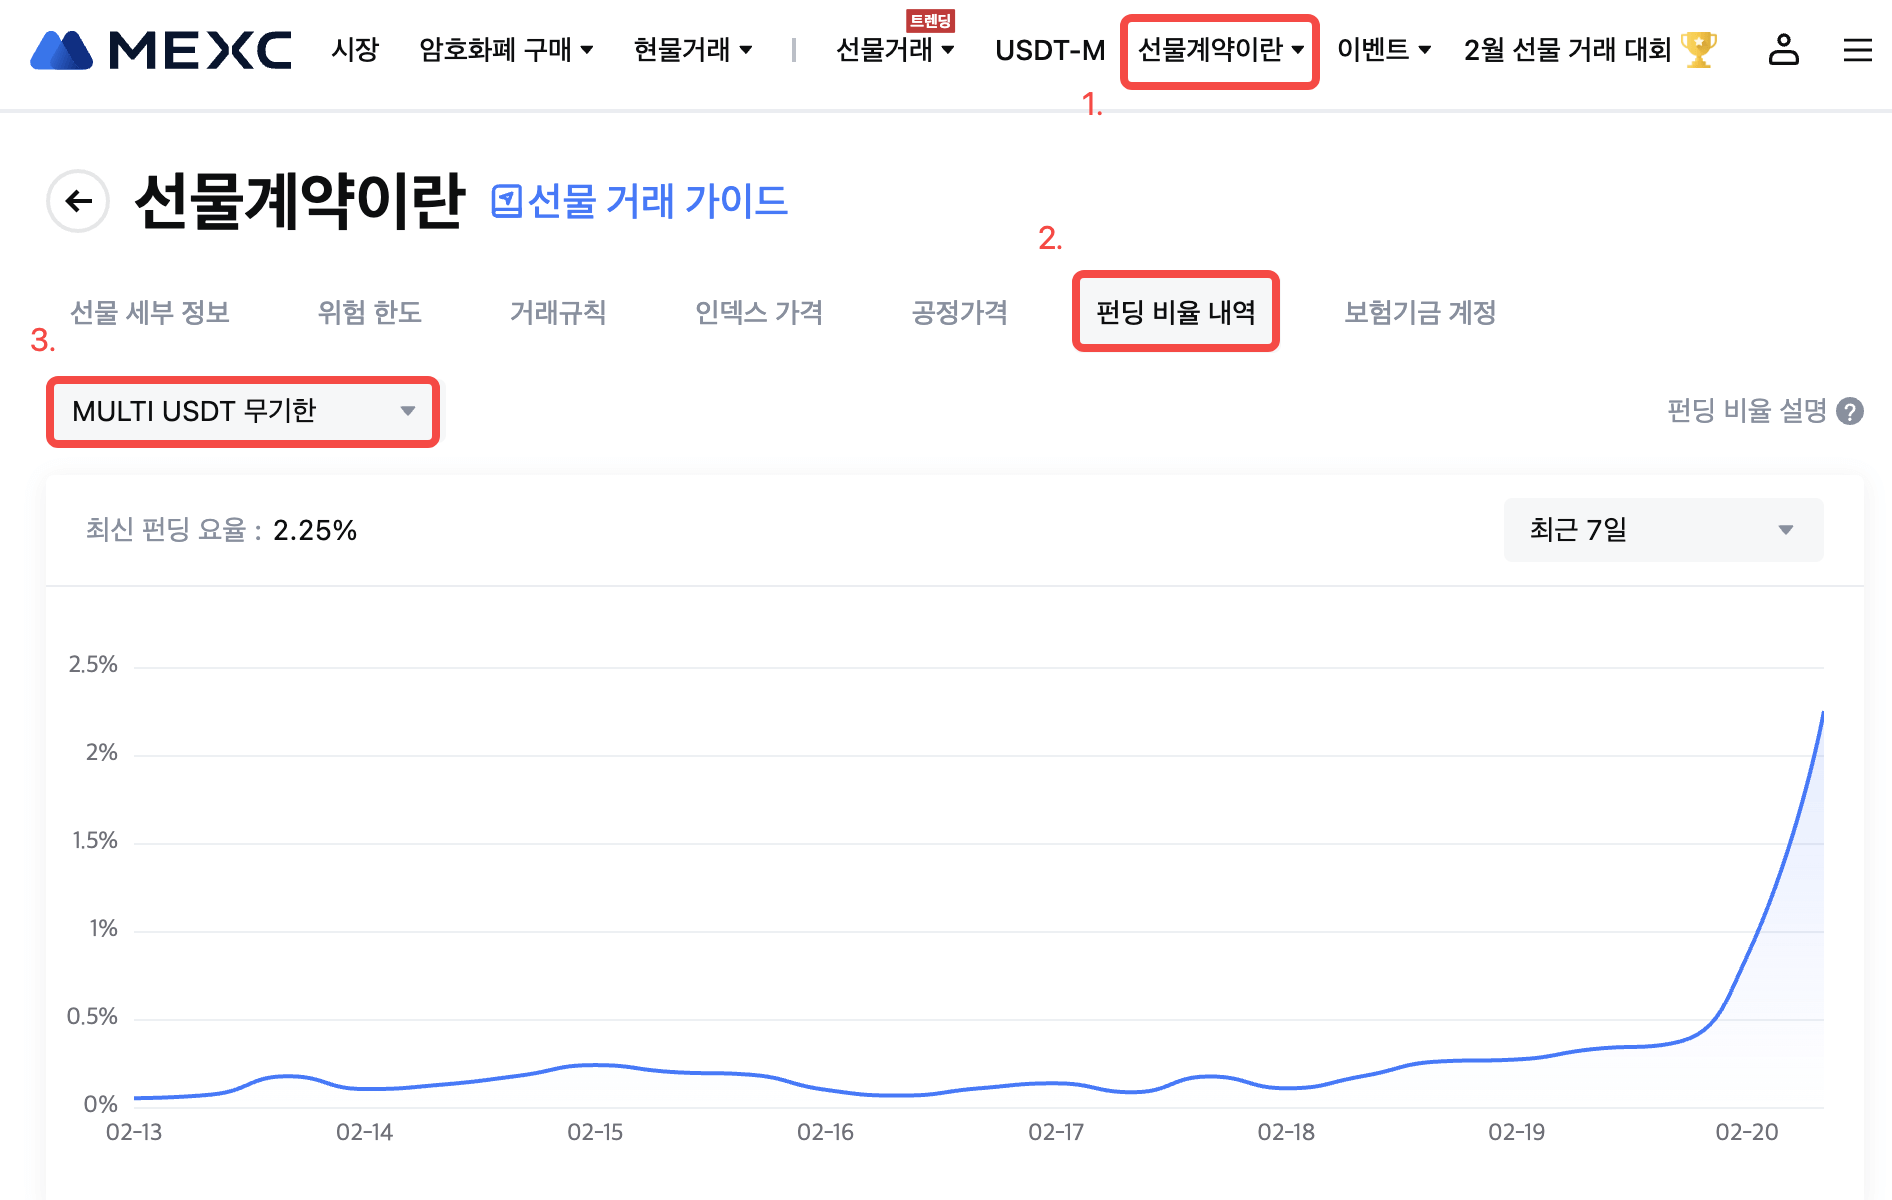Click the futures guide link icon
Image resolution: width=1892 pixels, height=1200 pixels.
click(506, 202)
